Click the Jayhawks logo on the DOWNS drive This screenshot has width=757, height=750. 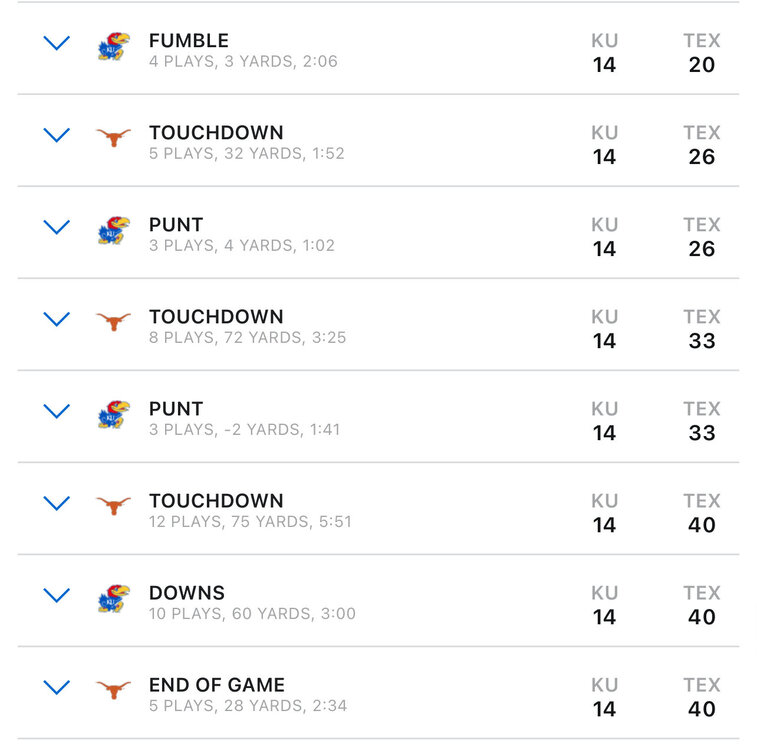[113, 599]
